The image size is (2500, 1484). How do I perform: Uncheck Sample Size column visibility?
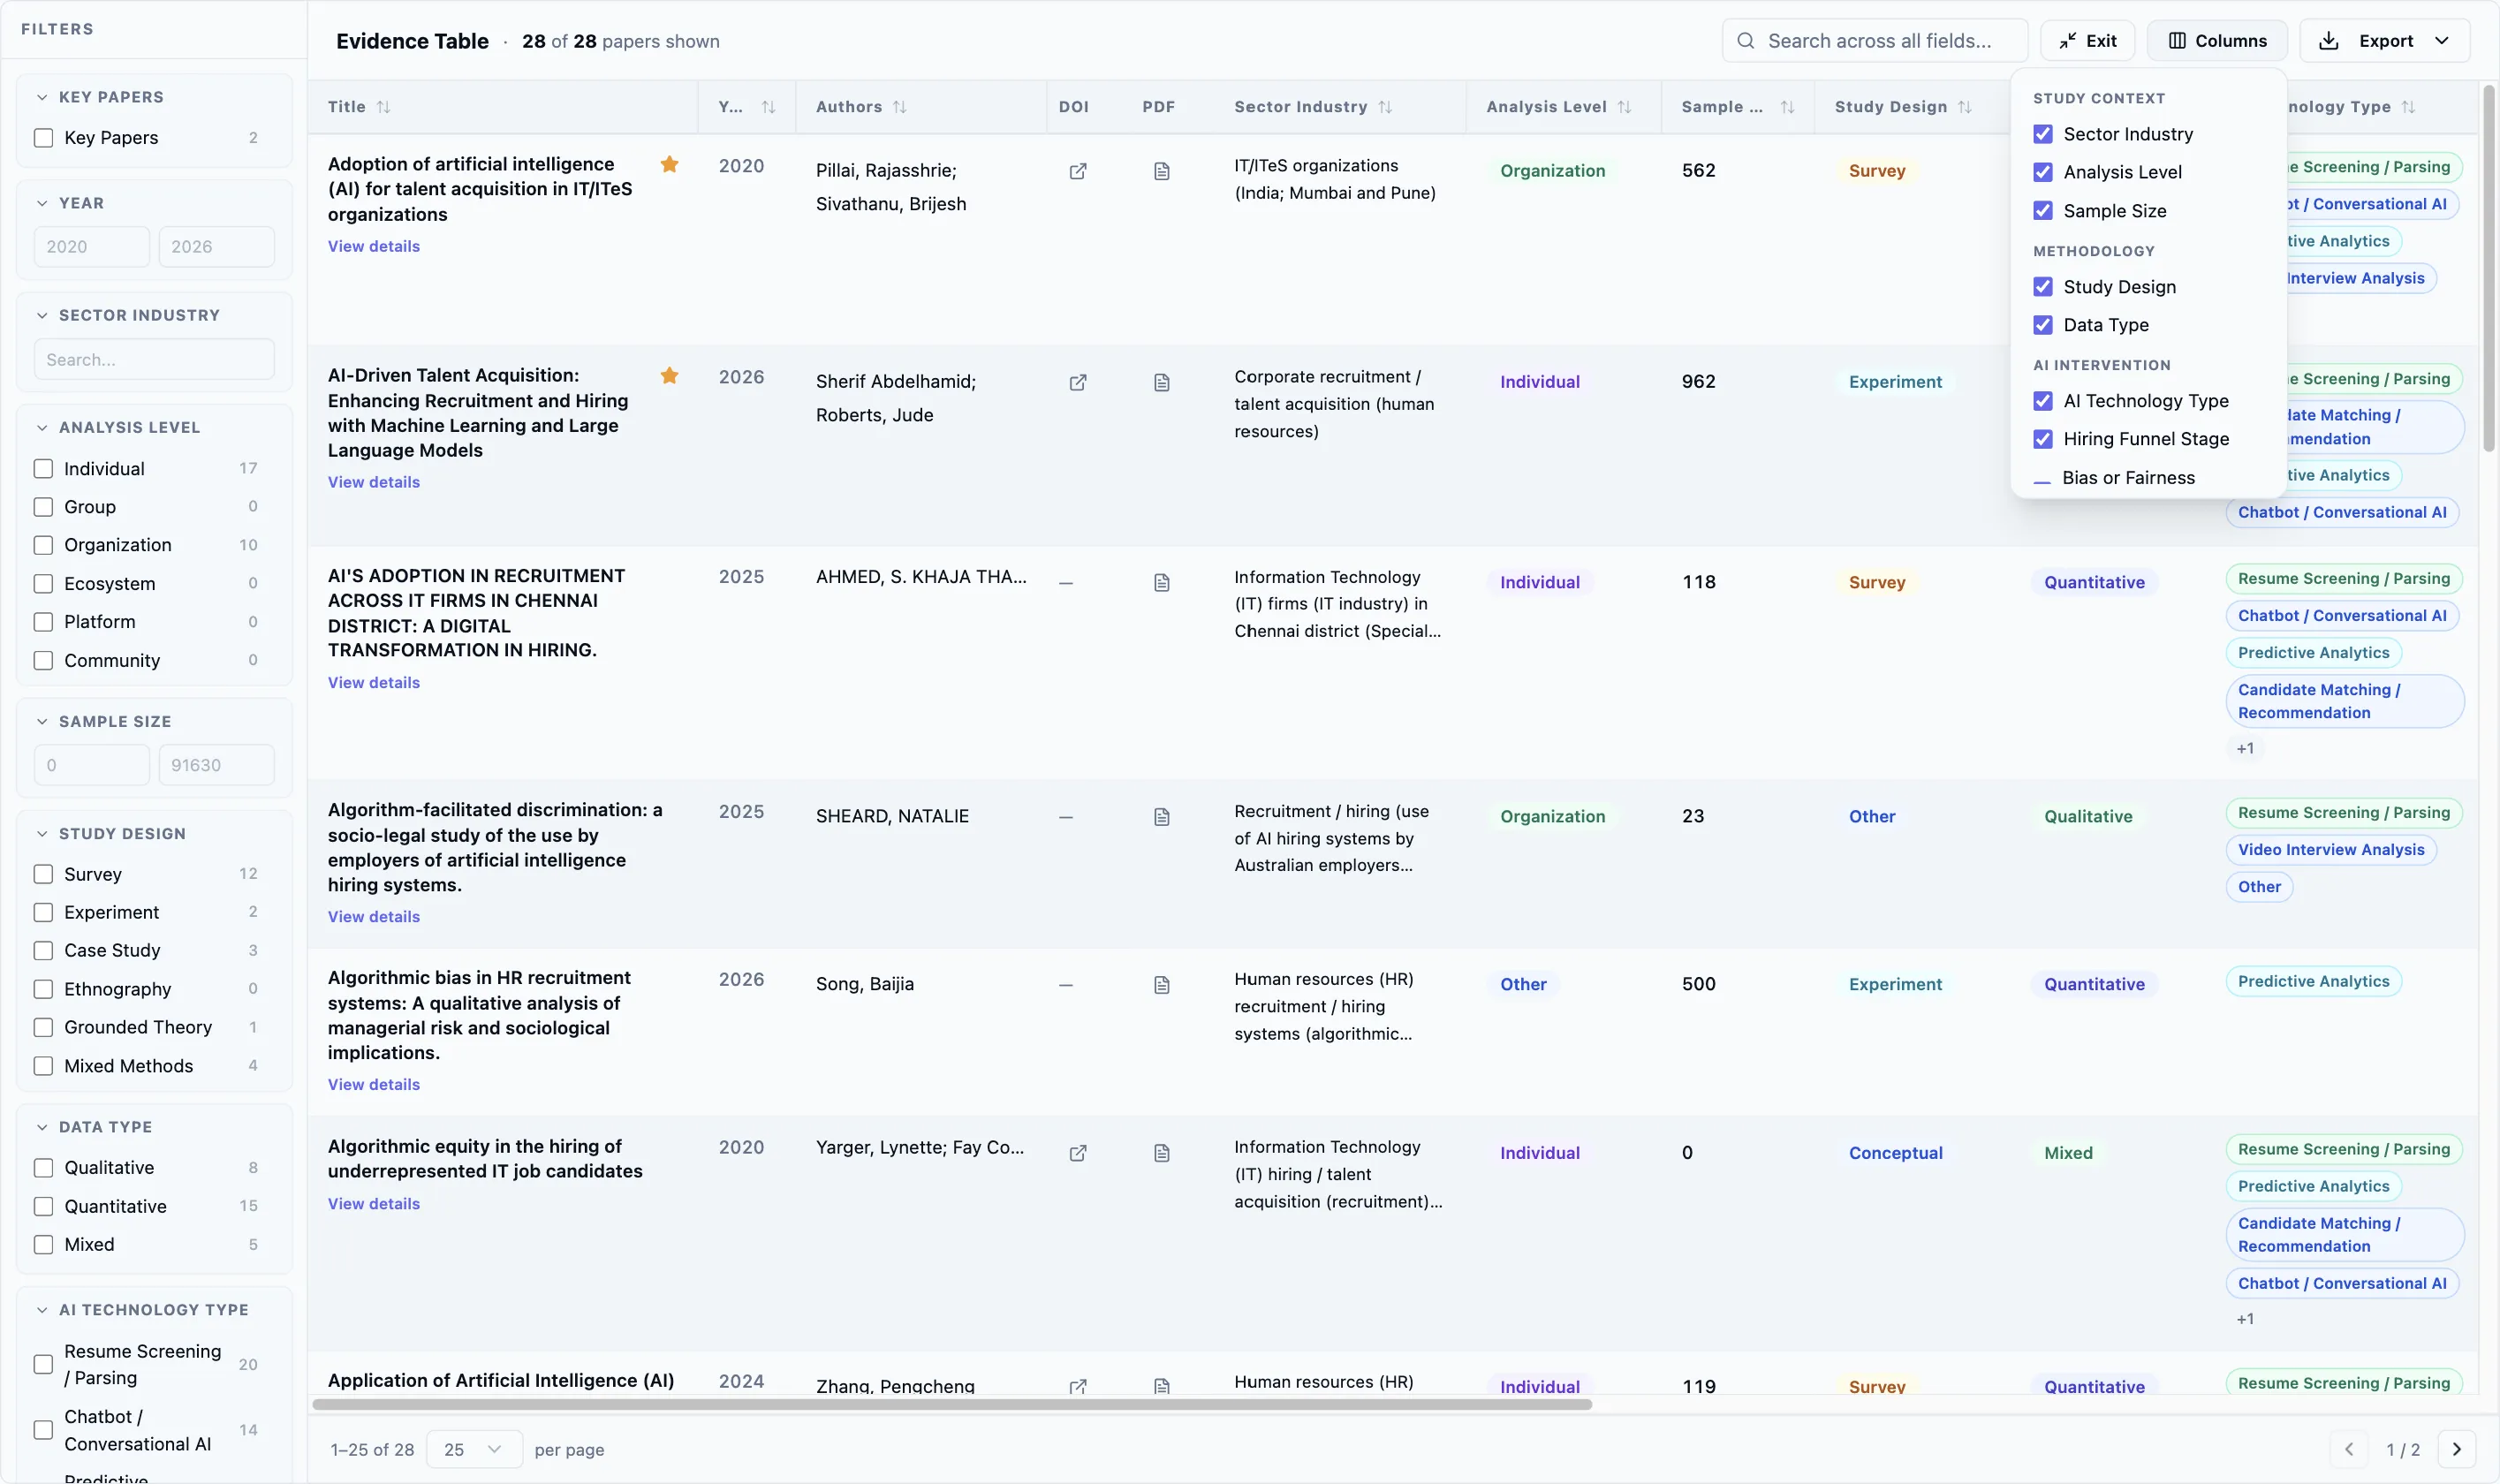coord(2043,211)
